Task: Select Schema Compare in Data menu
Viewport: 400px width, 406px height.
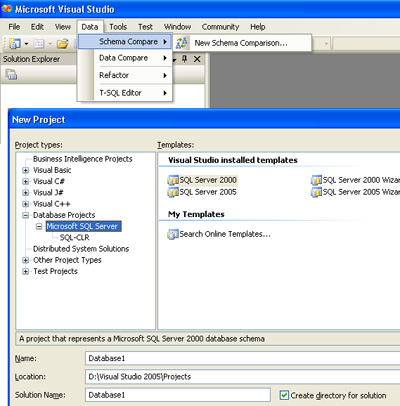Action: [x=125, y=42]
